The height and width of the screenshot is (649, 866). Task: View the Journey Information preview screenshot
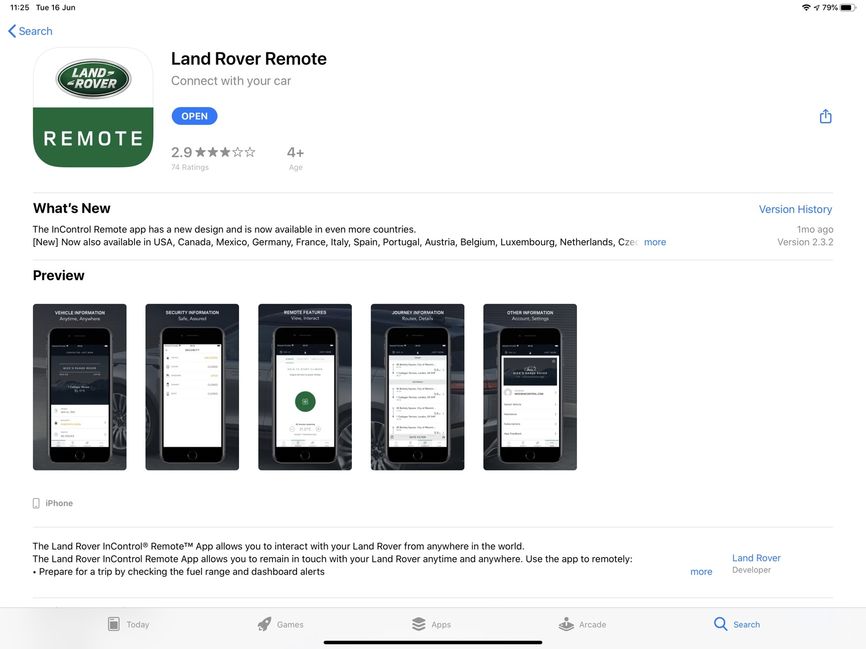(418, 387)
